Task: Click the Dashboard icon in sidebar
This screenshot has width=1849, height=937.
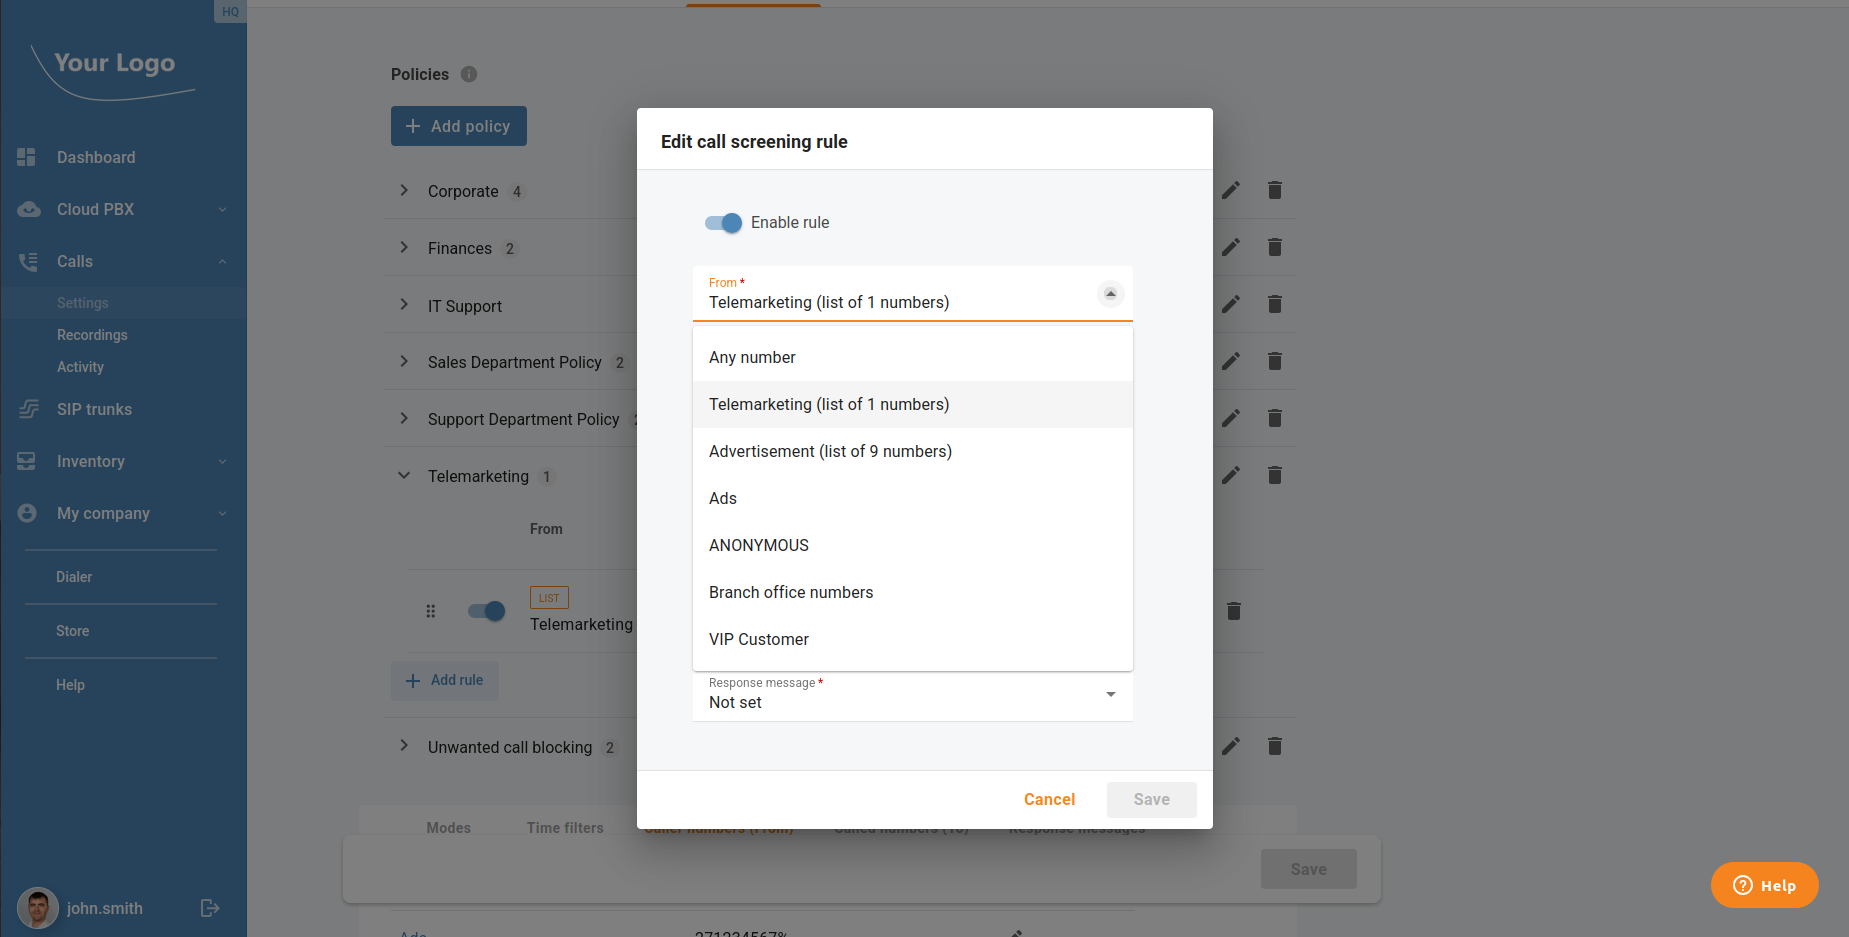Action: [x=27, y=157]
